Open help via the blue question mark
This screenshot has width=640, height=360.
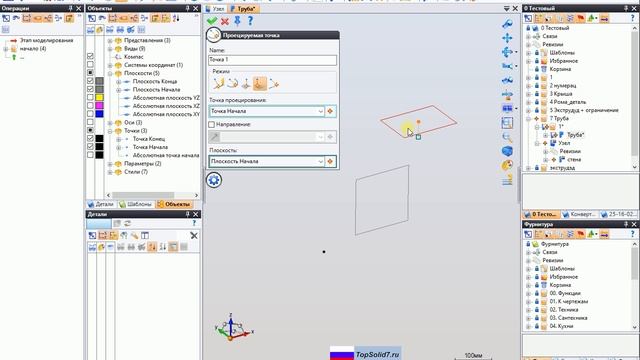pyautogui.click(x=250, y=21)
